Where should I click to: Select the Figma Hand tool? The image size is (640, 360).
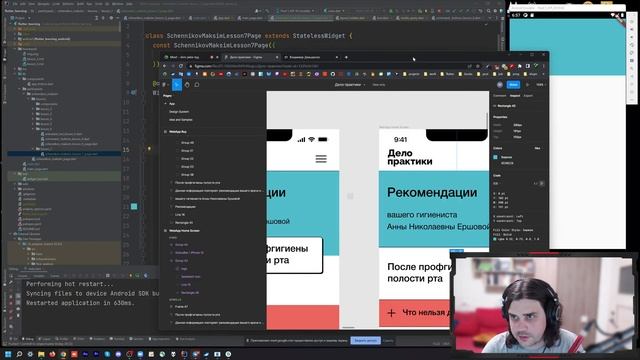point(187,85)
